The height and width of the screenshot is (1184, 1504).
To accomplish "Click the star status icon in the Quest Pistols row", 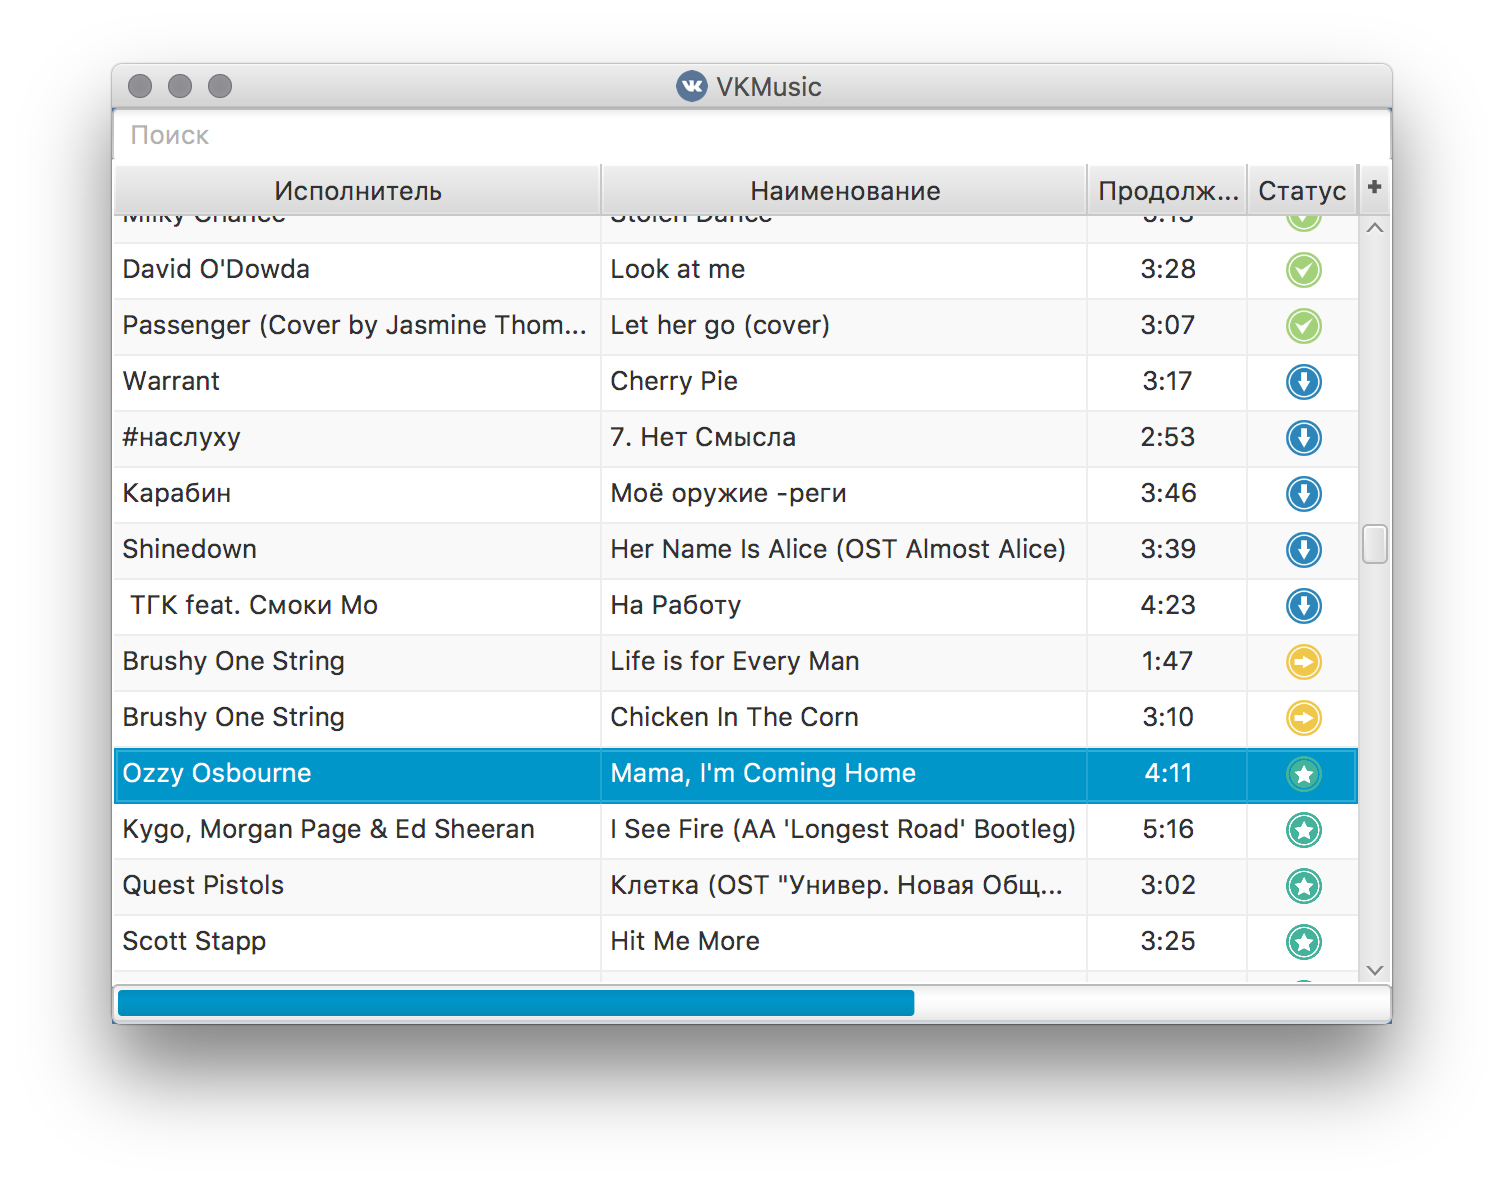I will point(1303,886).
